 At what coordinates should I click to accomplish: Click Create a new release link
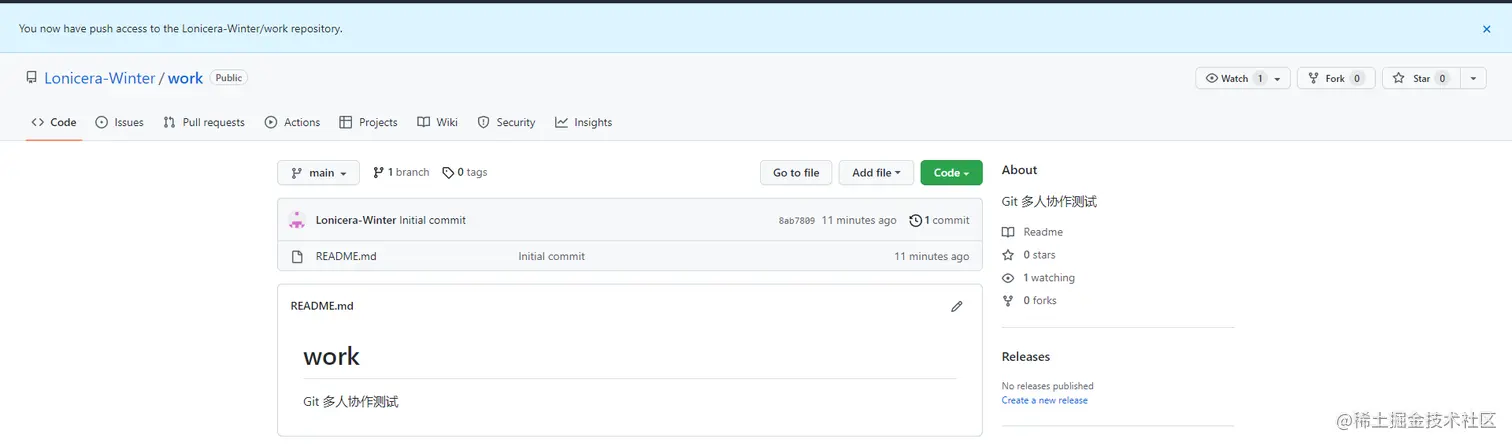click(x=1044, y=400)
